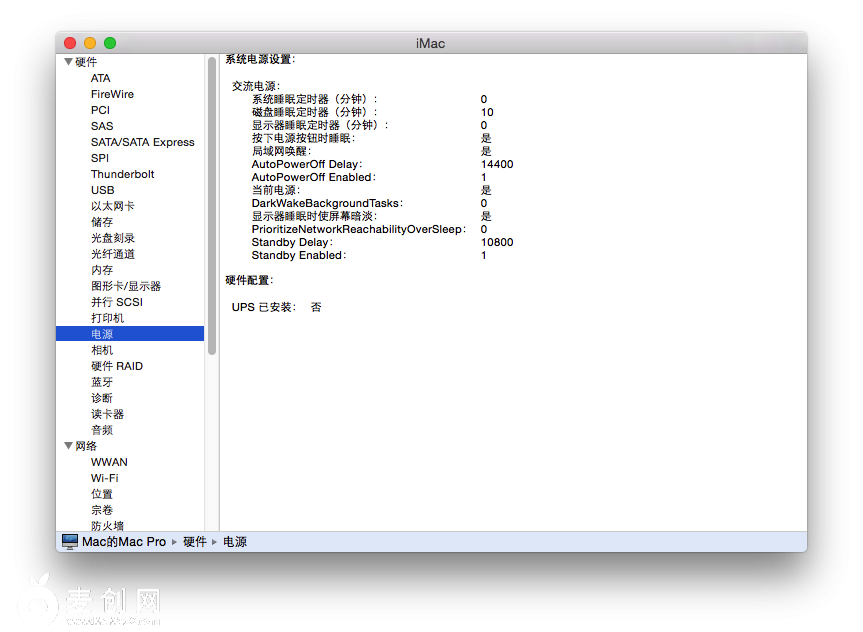This screenshot has height=632, width=863.
Task: Open 图形卡/显示器 entry
Action: pos(125,286)
